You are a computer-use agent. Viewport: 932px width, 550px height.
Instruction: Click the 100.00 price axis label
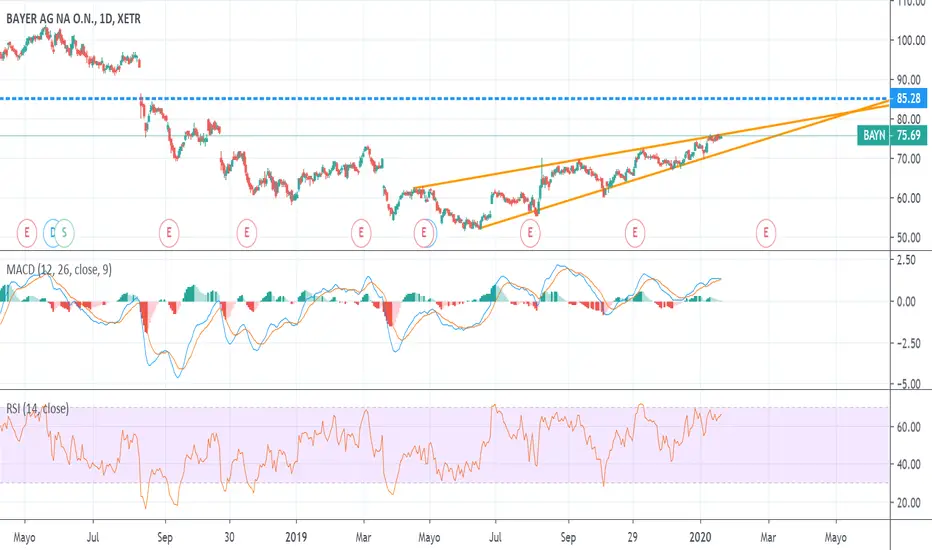pos(911,40)
